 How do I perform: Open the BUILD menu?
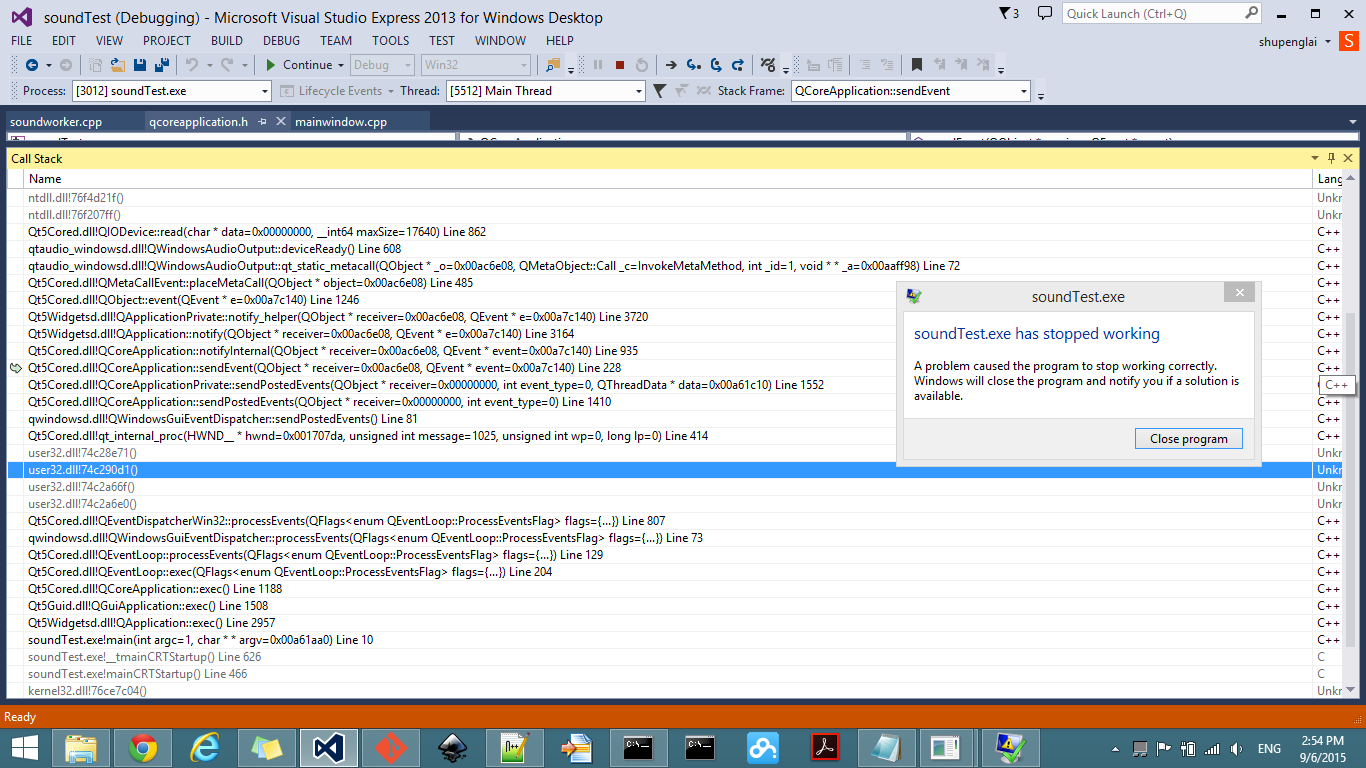coord(227,41)
